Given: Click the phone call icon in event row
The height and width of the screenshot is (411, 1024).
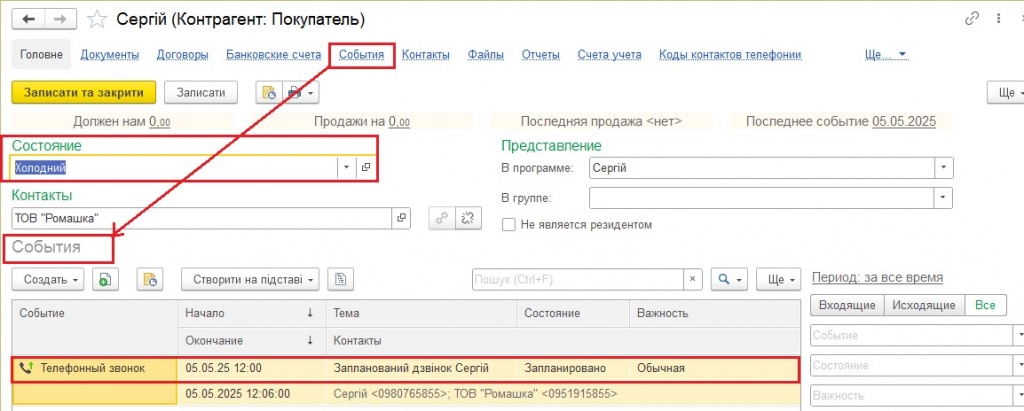Looking at the screenshot, I should point(26,368).
